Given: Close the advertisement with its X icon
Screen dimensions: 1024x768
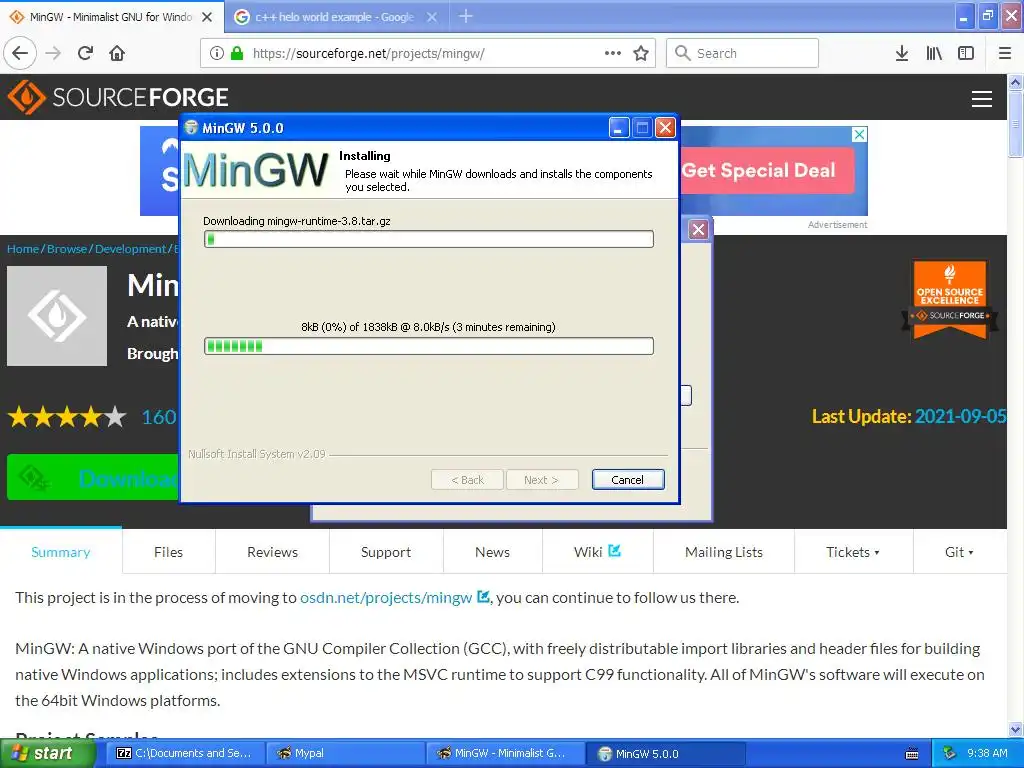Looking at the screenshot, I should pos(859,134).
